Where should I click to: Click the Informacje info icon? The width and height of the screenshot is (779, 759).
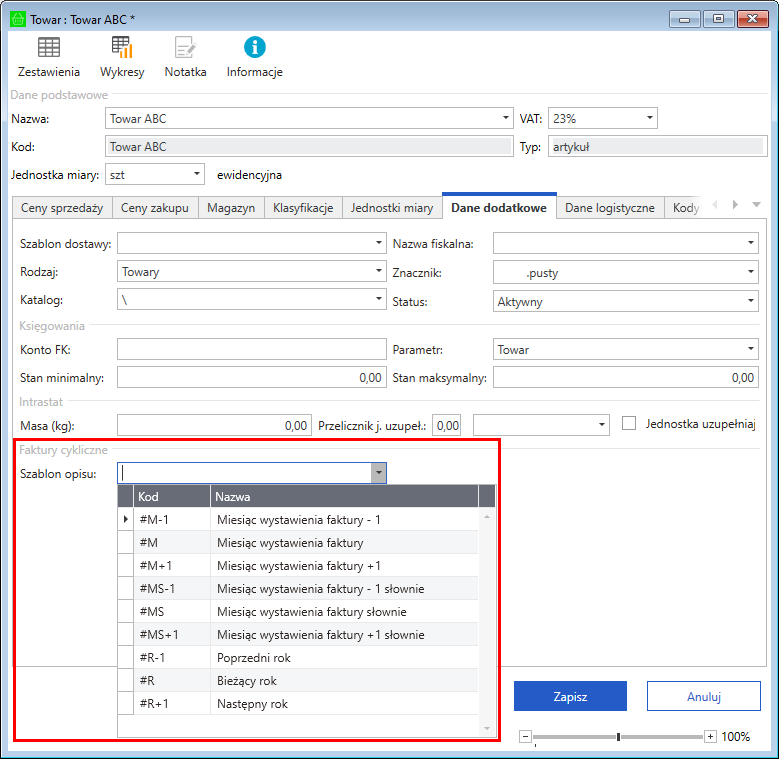point(255,47)
